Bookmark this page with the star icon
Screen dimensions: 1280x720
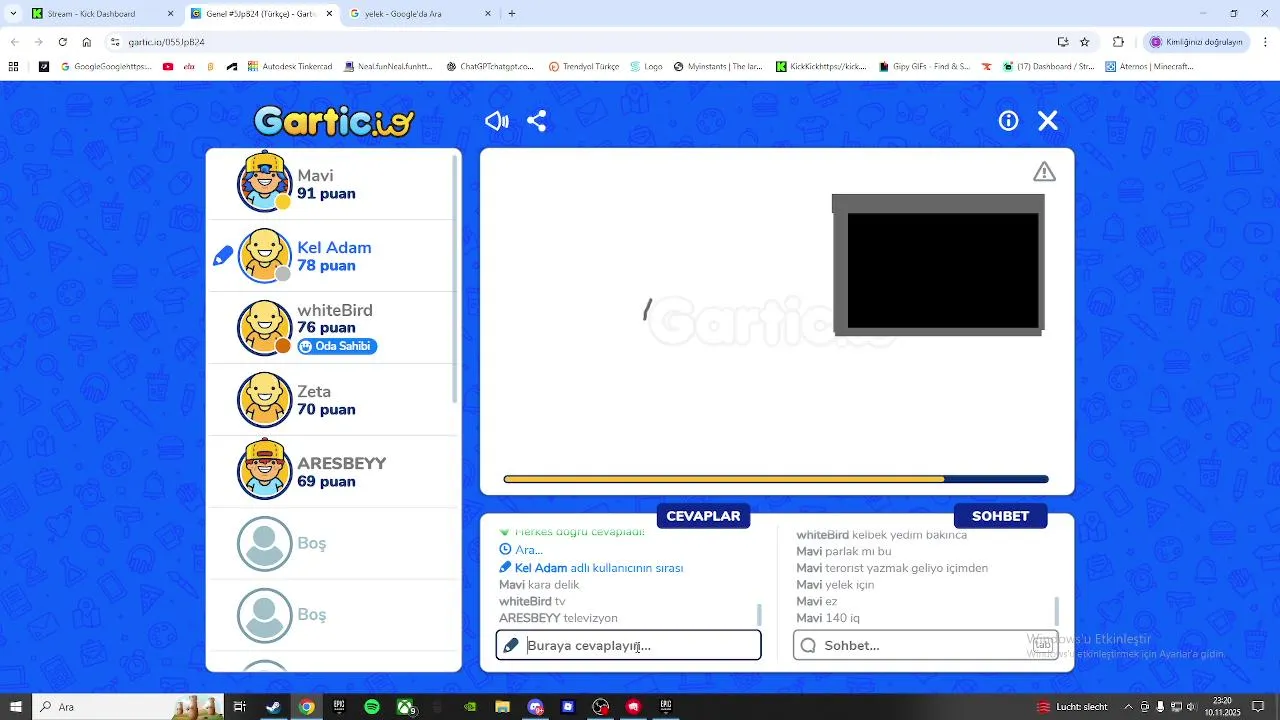[x=1085, y=42]
